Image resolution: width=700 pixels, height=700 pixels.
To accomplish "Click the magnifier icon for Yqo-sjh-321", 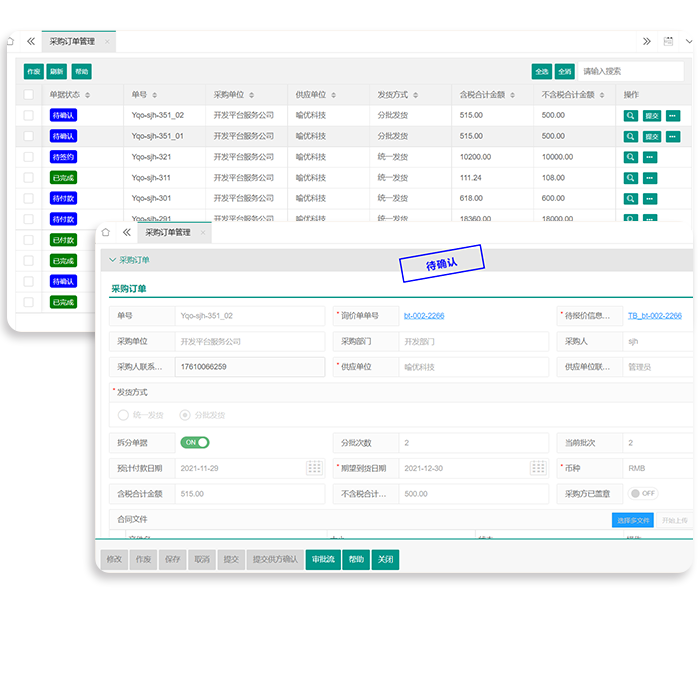I will pyautogui.click(x=630, y=157).
